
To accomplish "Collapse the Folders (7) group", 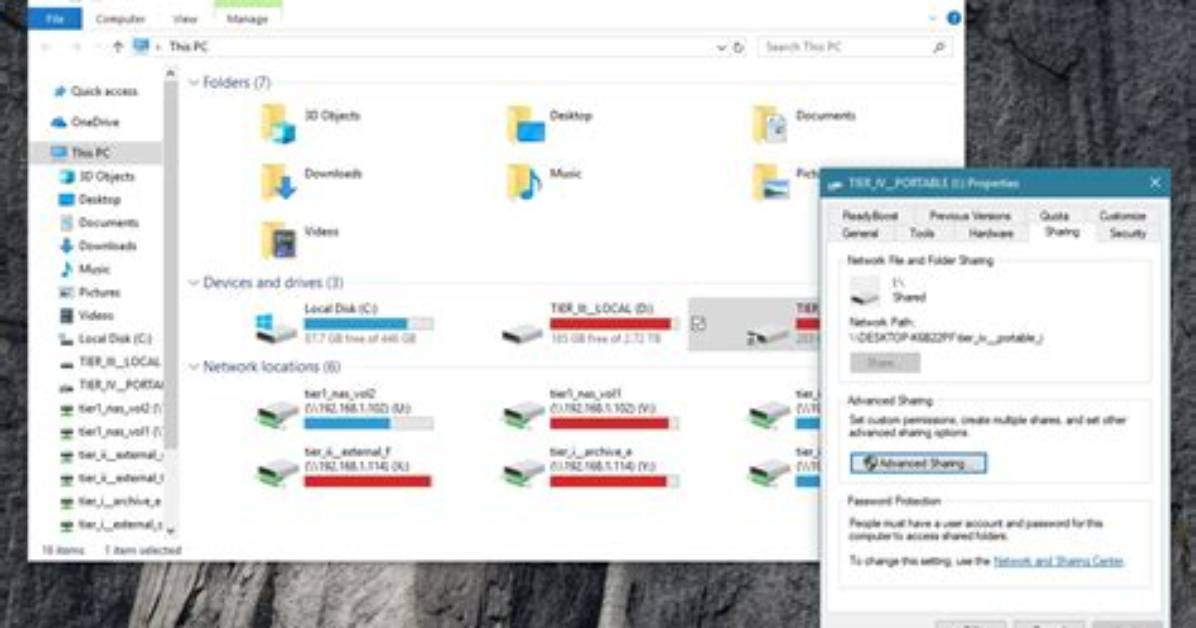I will coord(194,82).
